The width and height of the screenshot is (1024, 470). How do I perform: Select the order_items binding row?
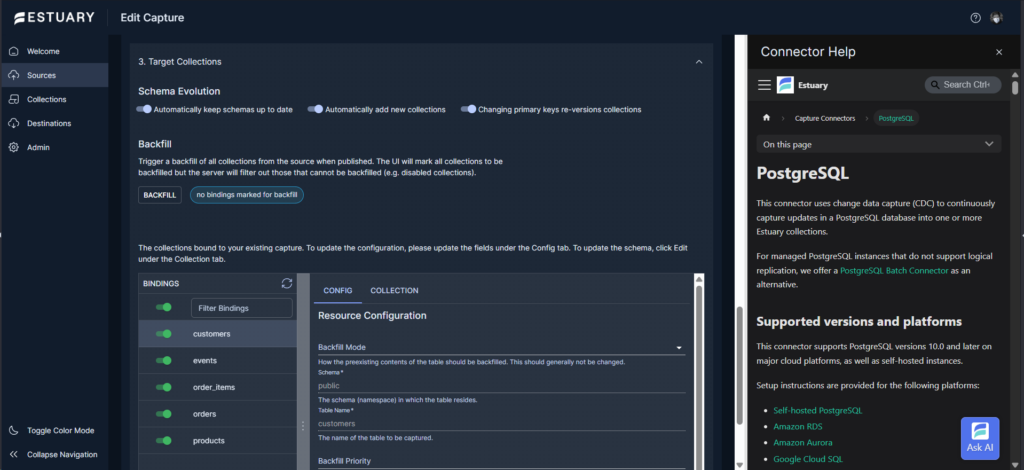click(217, 387)
